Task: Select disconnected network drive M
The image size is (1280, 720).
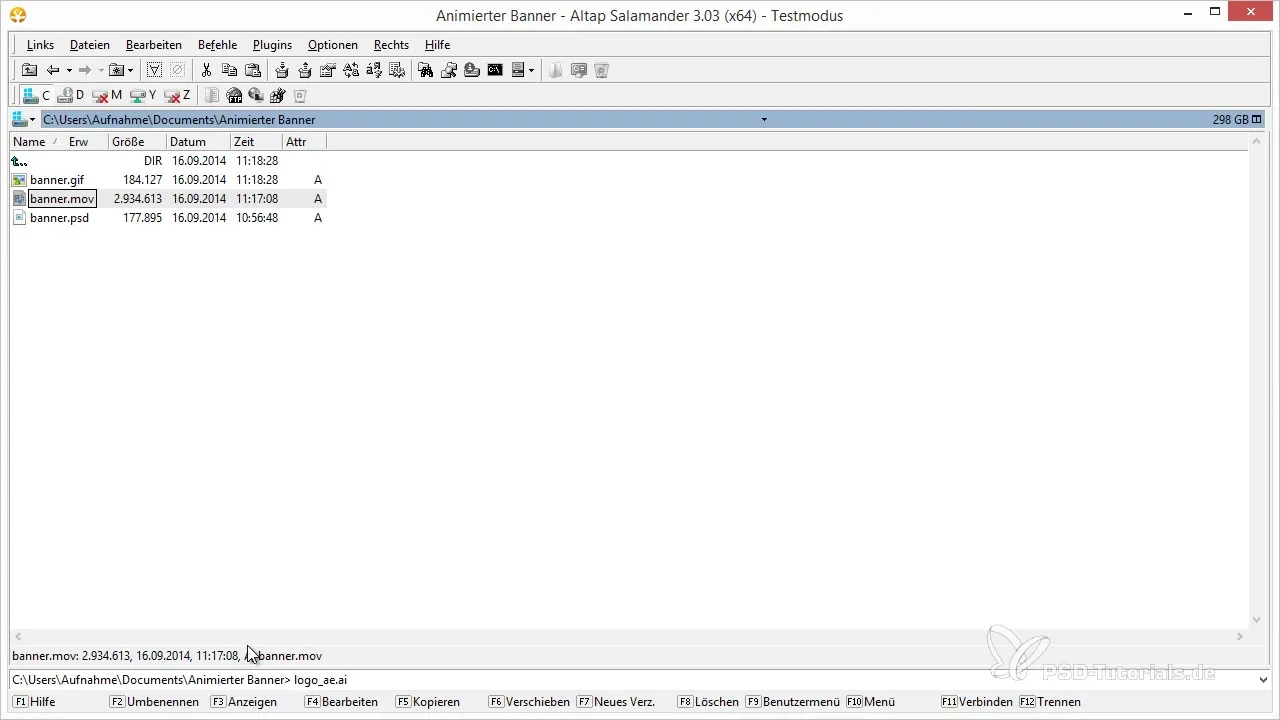Action: 107,95
